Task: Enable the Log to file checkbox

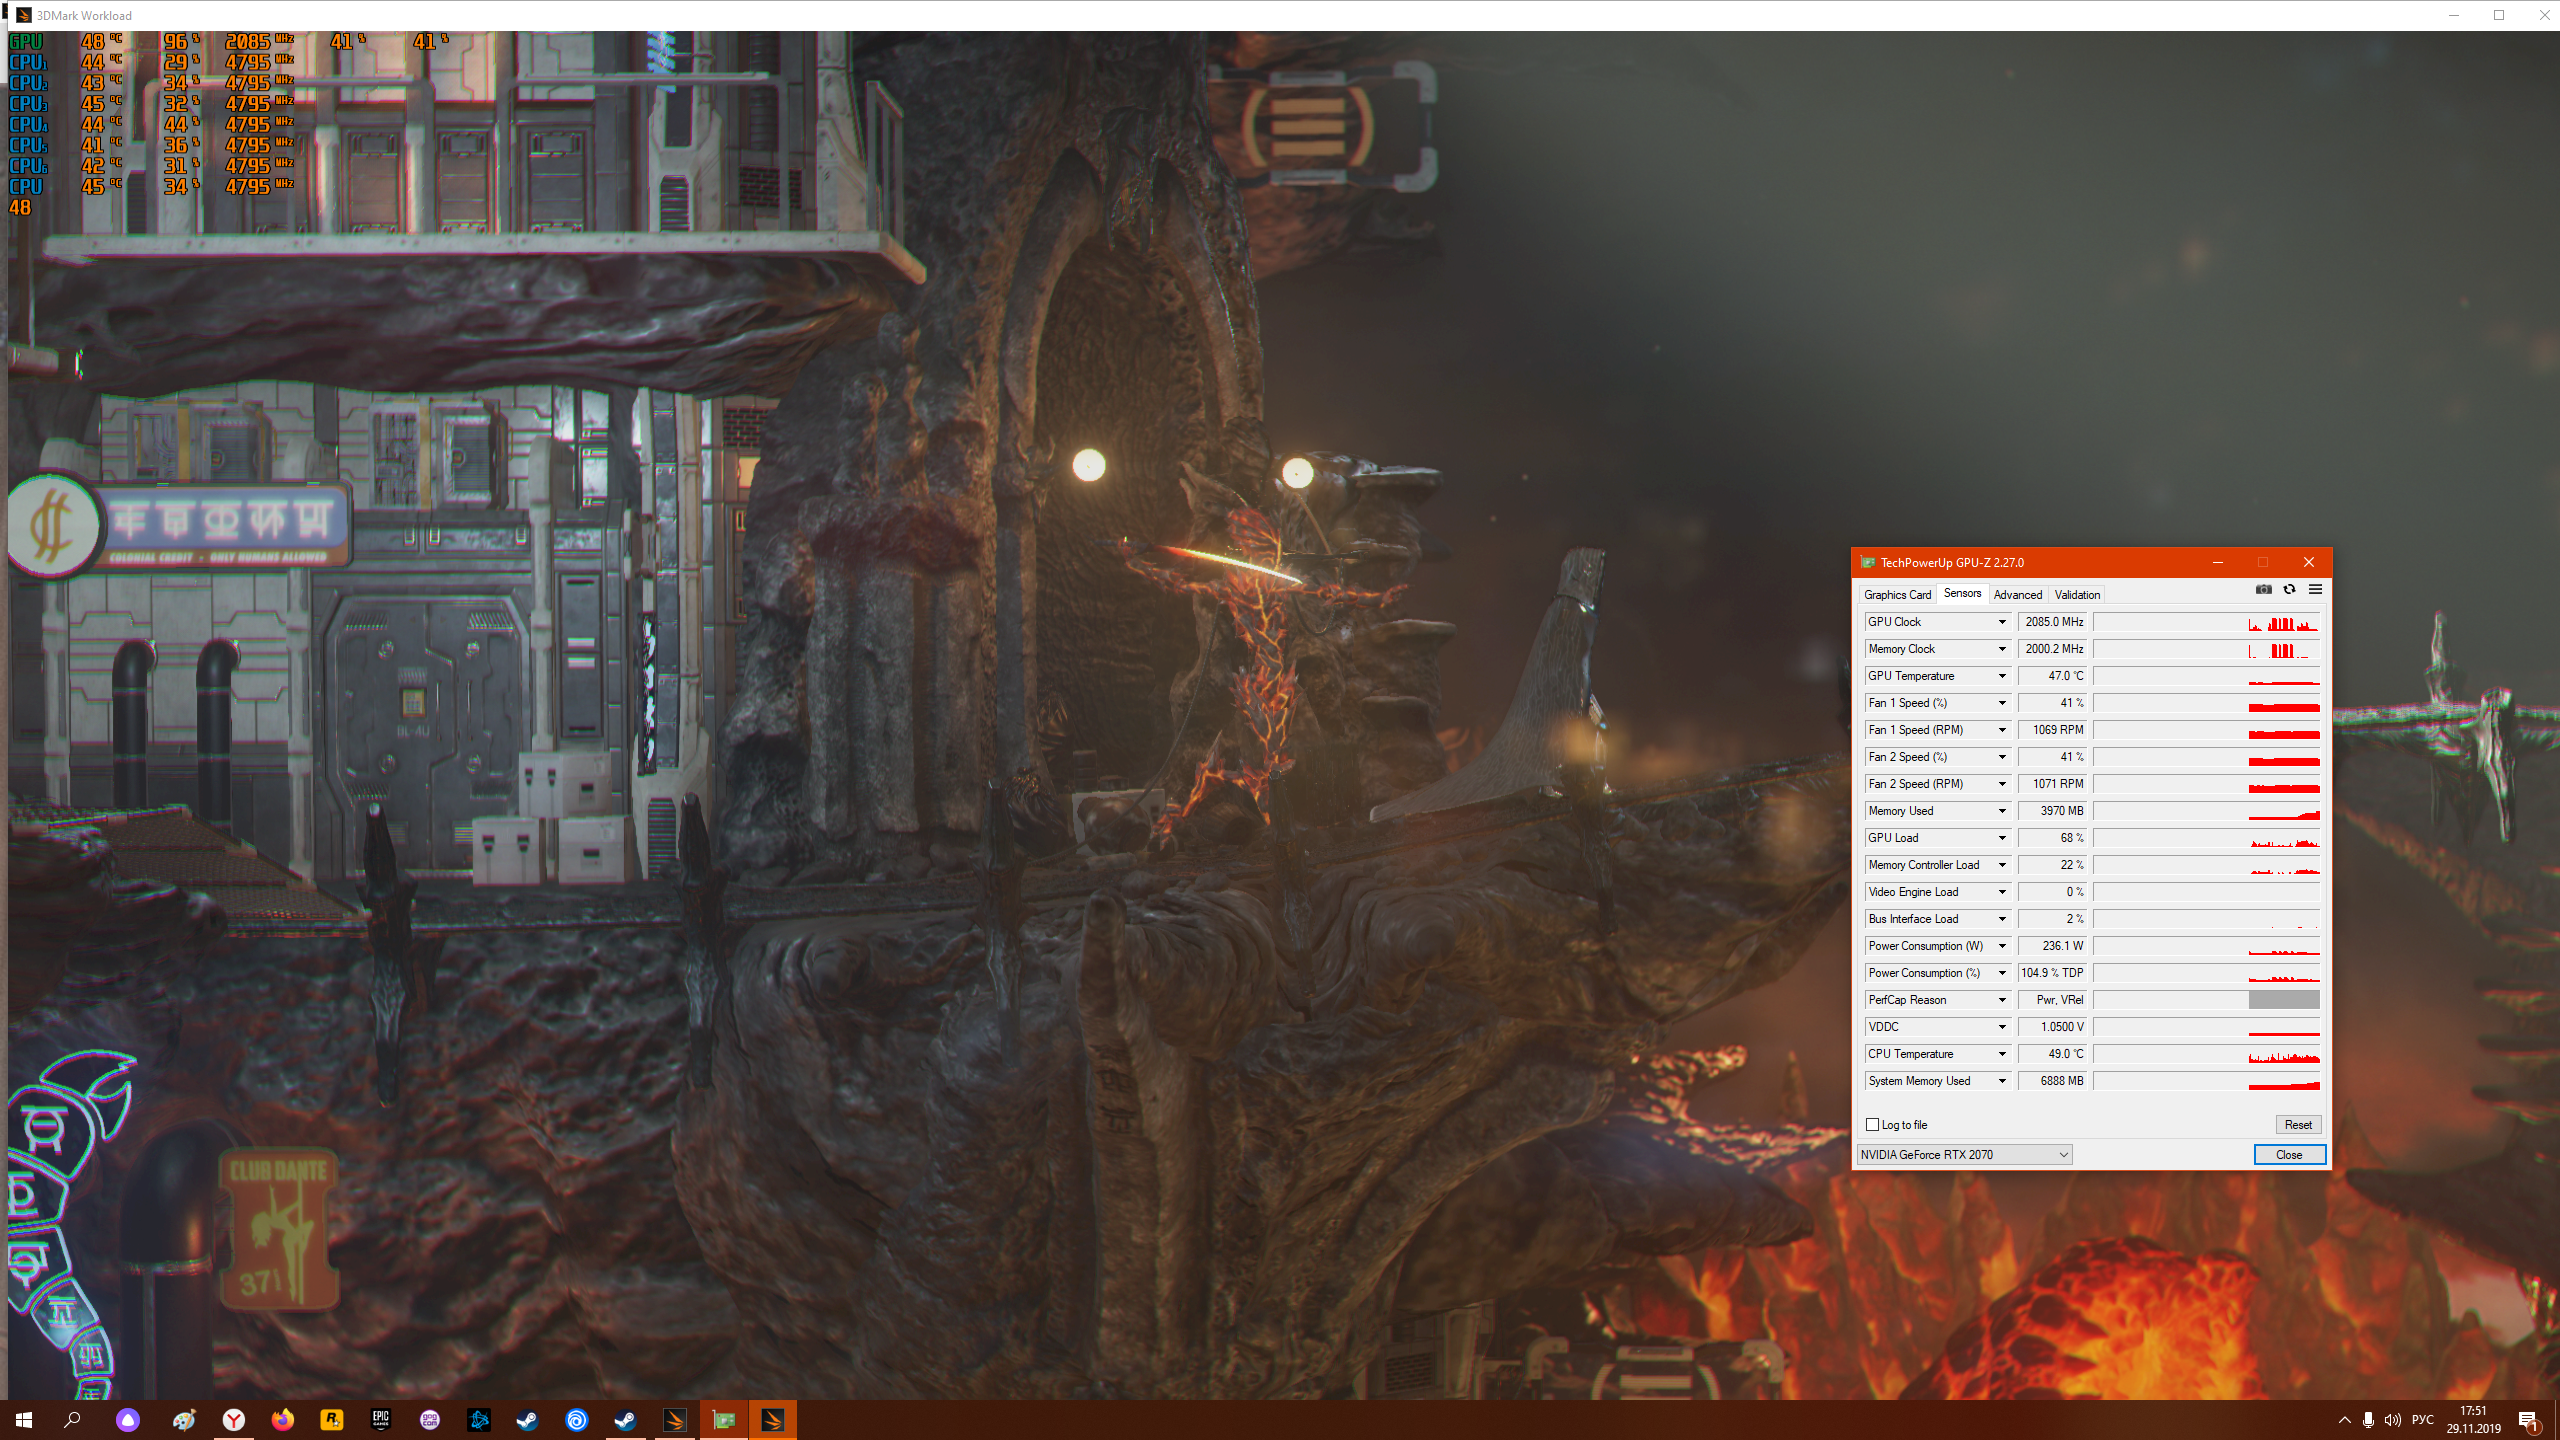Action: (x=1873, y=1125)
